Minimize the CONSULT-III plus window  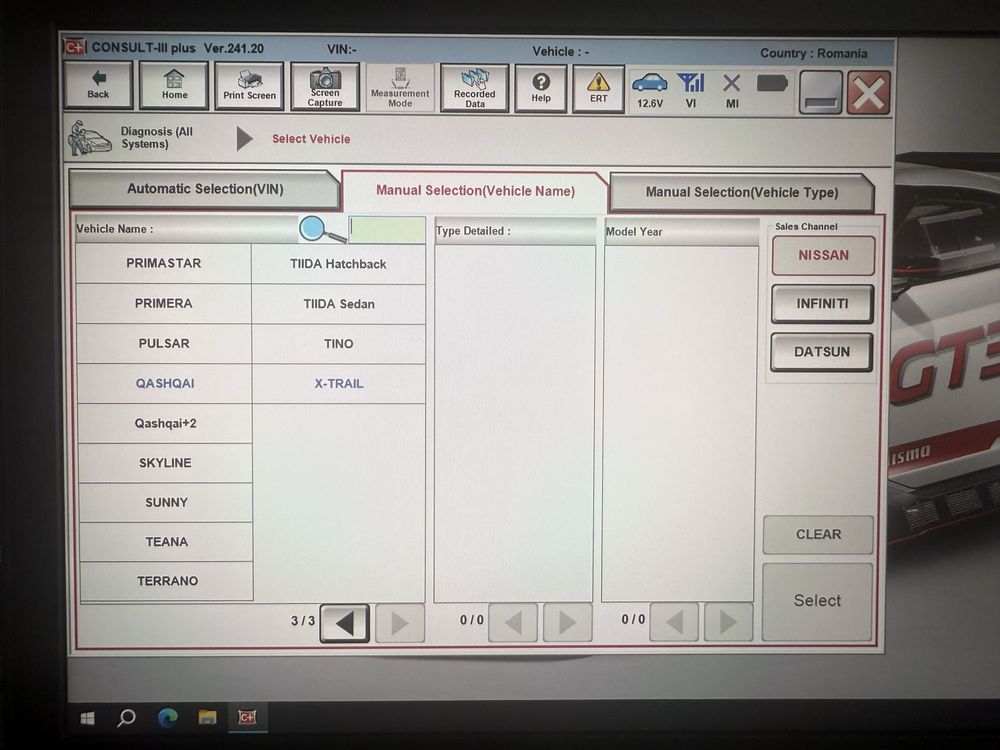(x=820, y=94)
